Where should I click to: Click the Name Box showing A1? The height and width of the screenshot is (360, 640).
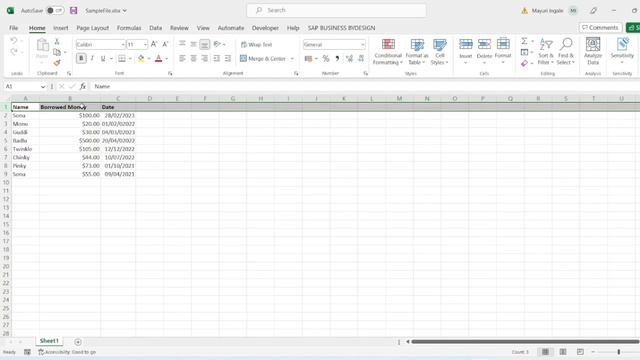(24, 87)
